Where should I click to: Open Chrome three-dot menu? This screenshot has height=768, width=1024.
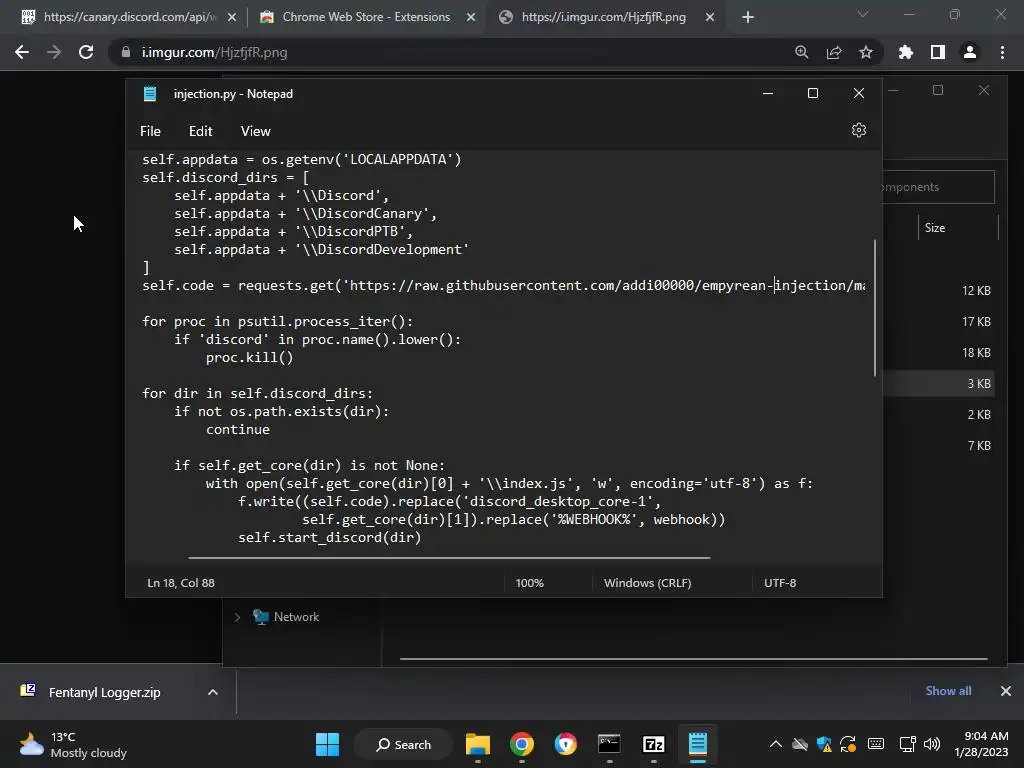click(1002, 52)
